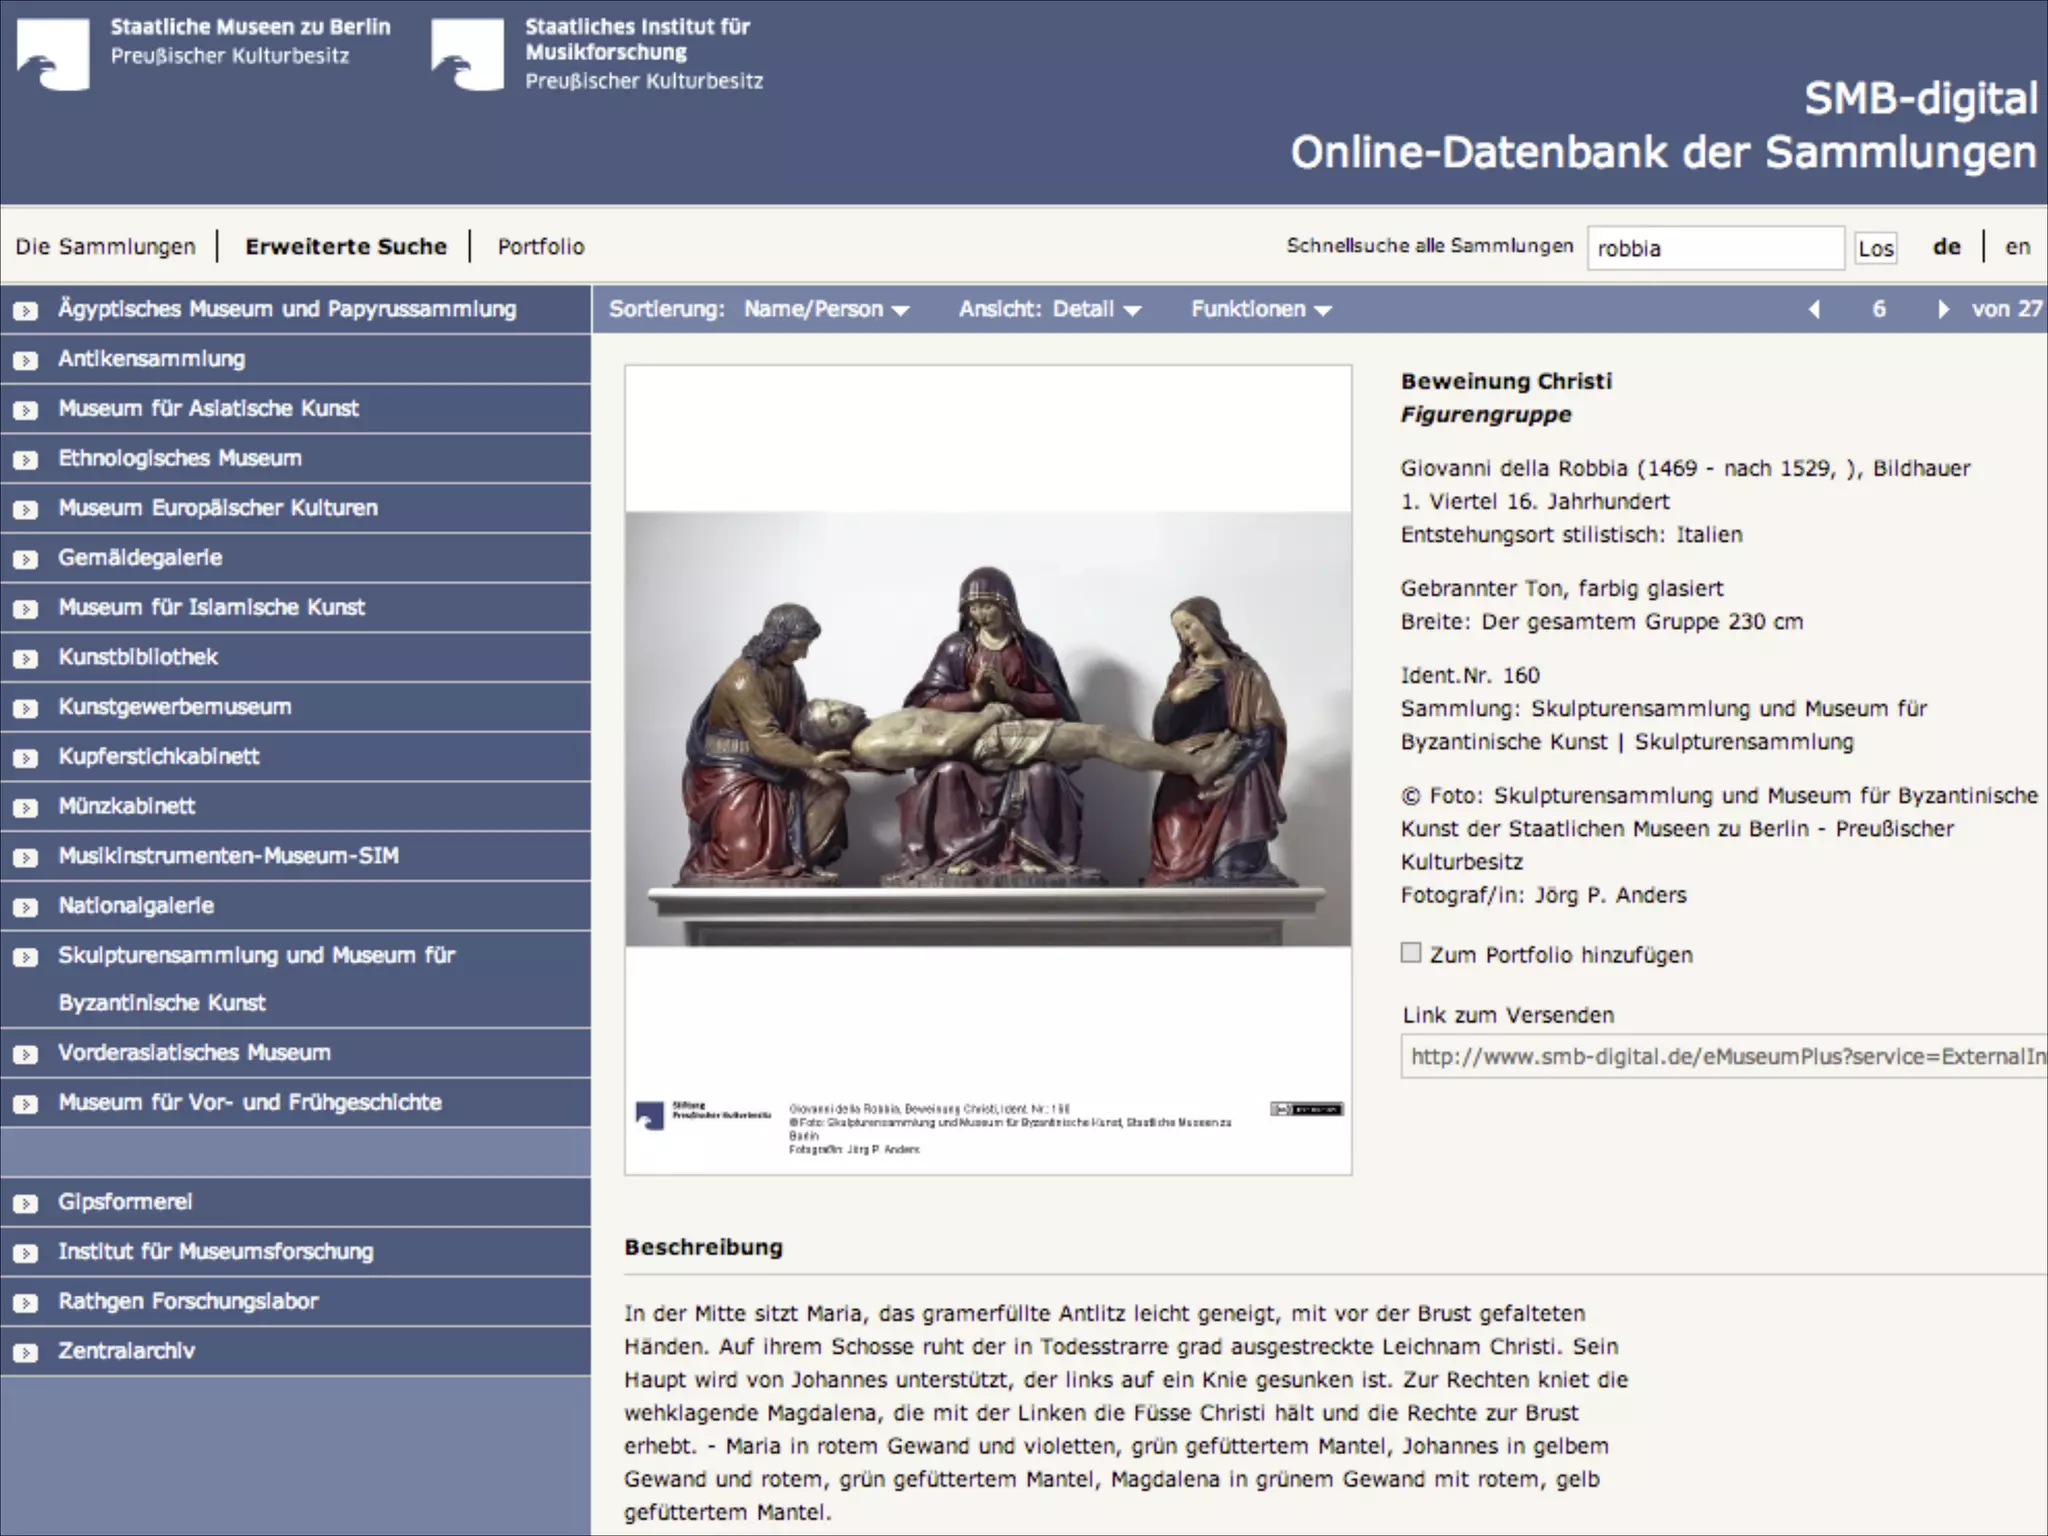
Task: Go to previous record with left arrow
Action: (x=1815, y=310)
